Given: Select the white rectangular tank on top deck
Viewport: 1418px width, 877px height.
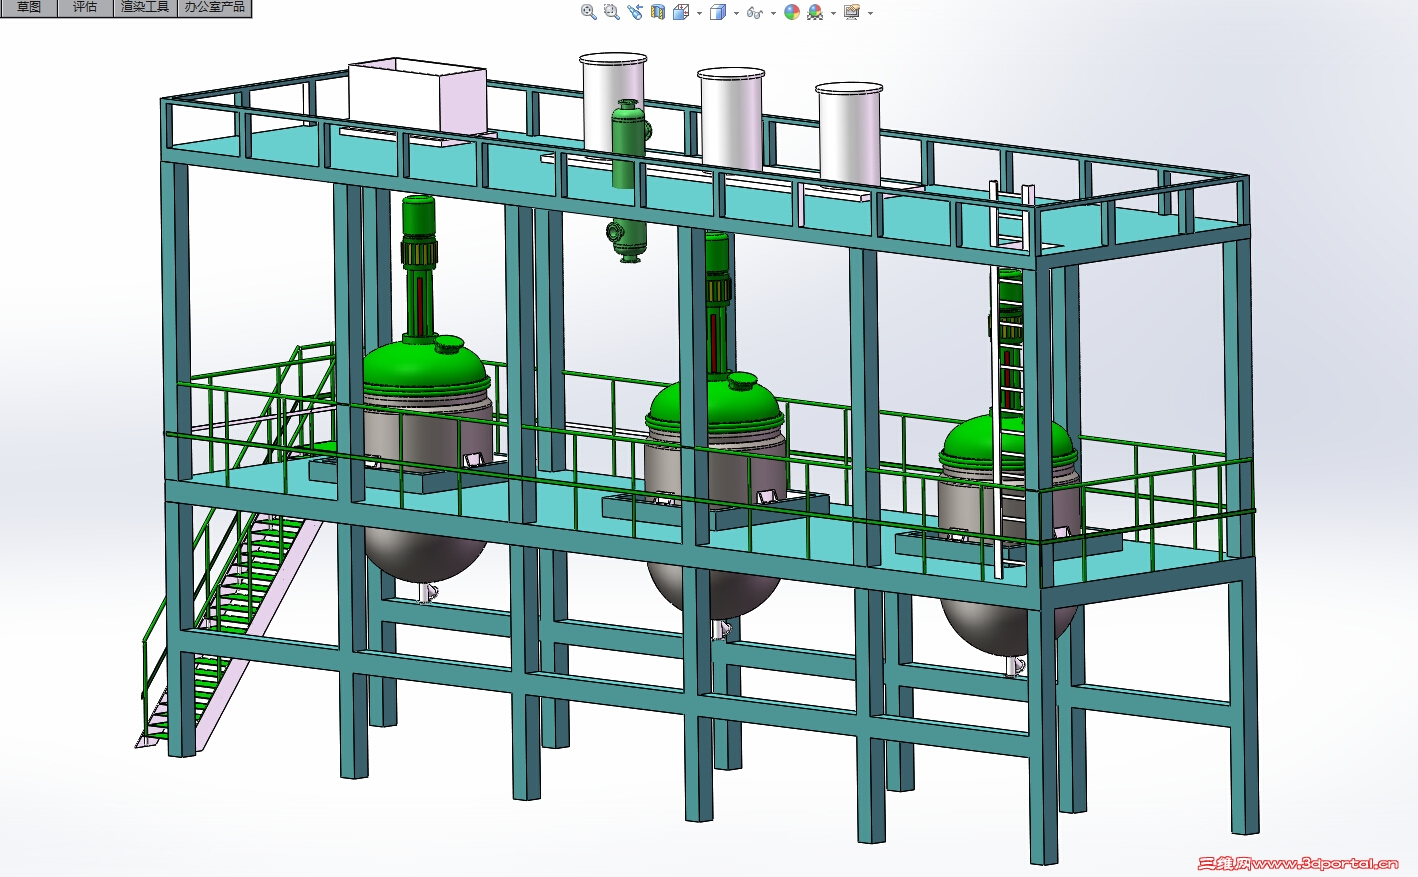Looking at the screenshot, I should 416,96.
